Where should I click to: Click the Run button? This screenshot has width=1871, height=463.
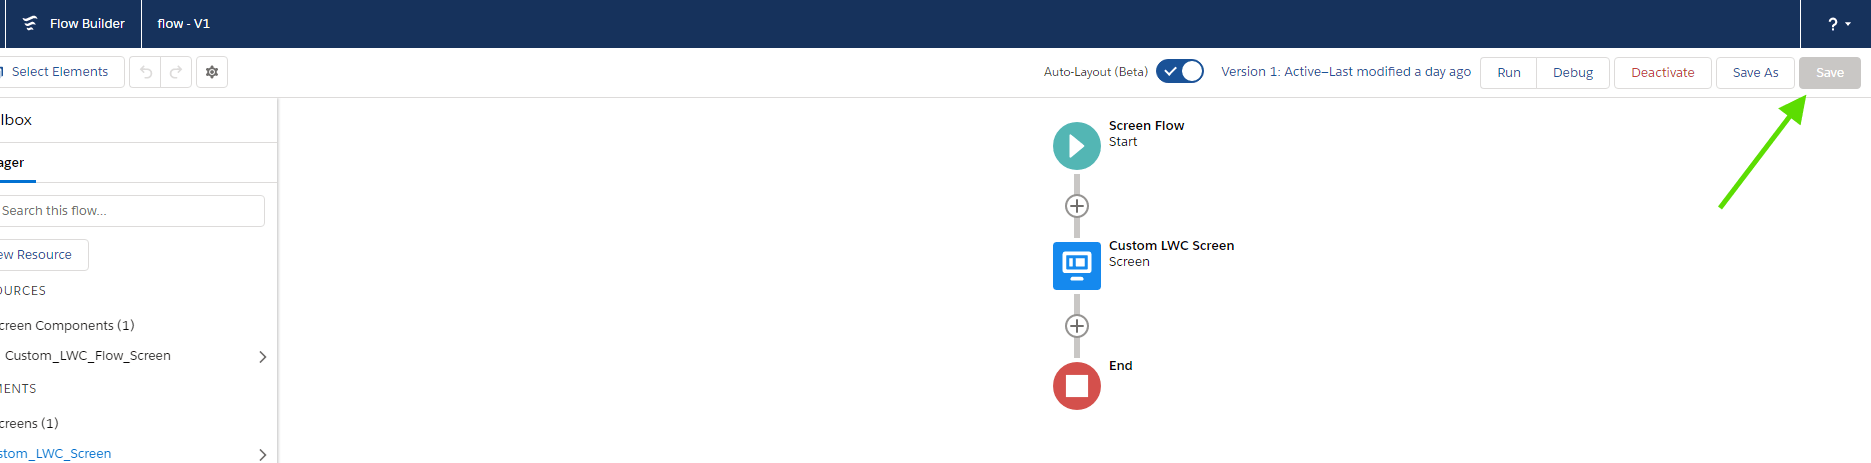point(1508,73)
